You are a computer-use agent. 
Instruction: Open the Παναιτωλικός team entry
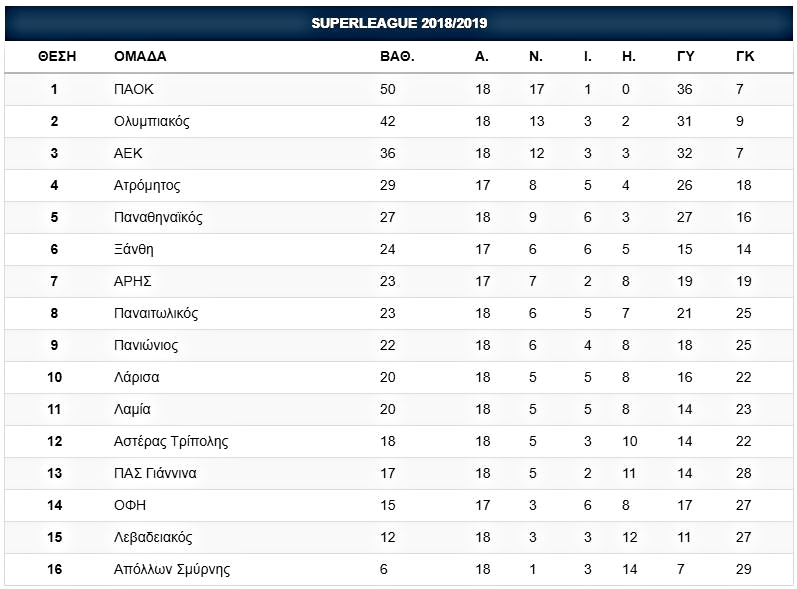[156, 314]
